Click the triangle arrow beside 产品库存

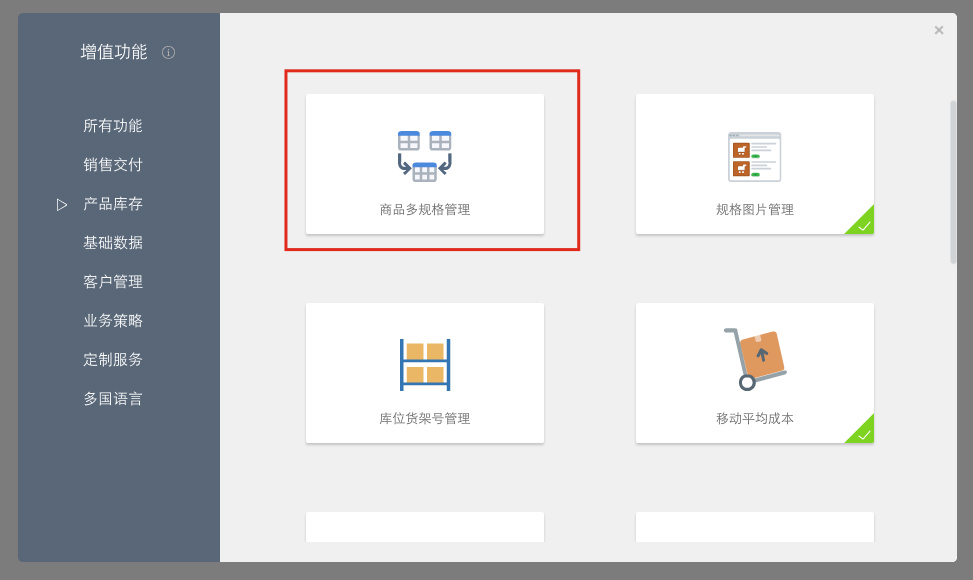click(61, 205)
